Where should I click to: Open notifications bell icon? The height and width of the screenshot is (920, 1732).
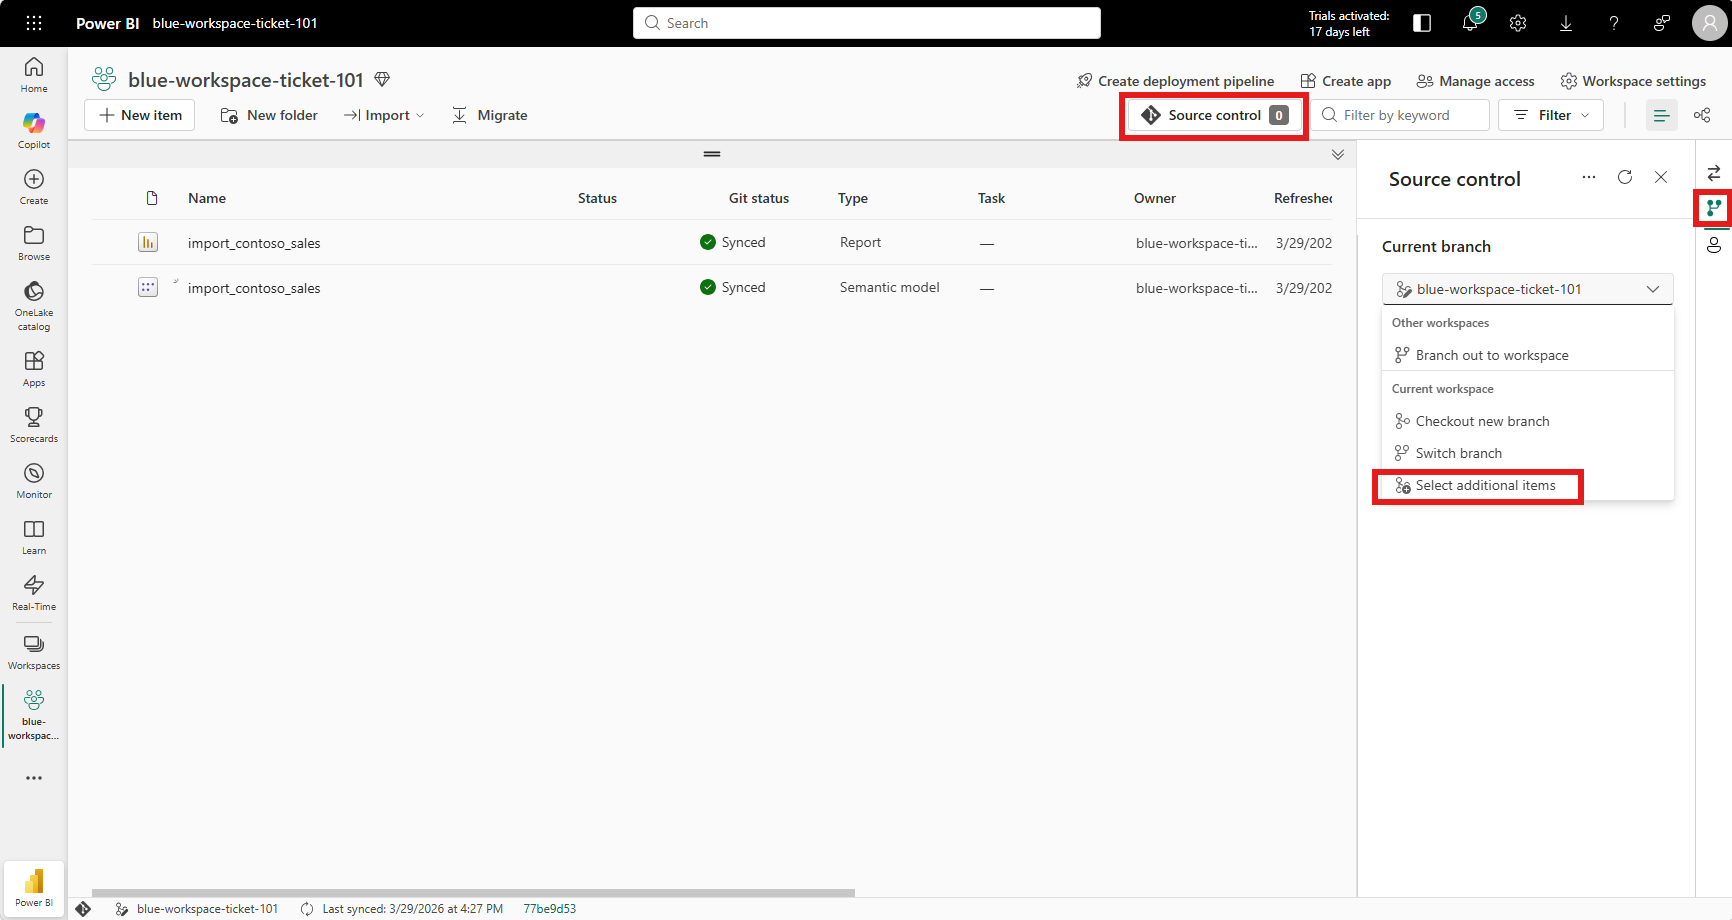[1470, 23]
